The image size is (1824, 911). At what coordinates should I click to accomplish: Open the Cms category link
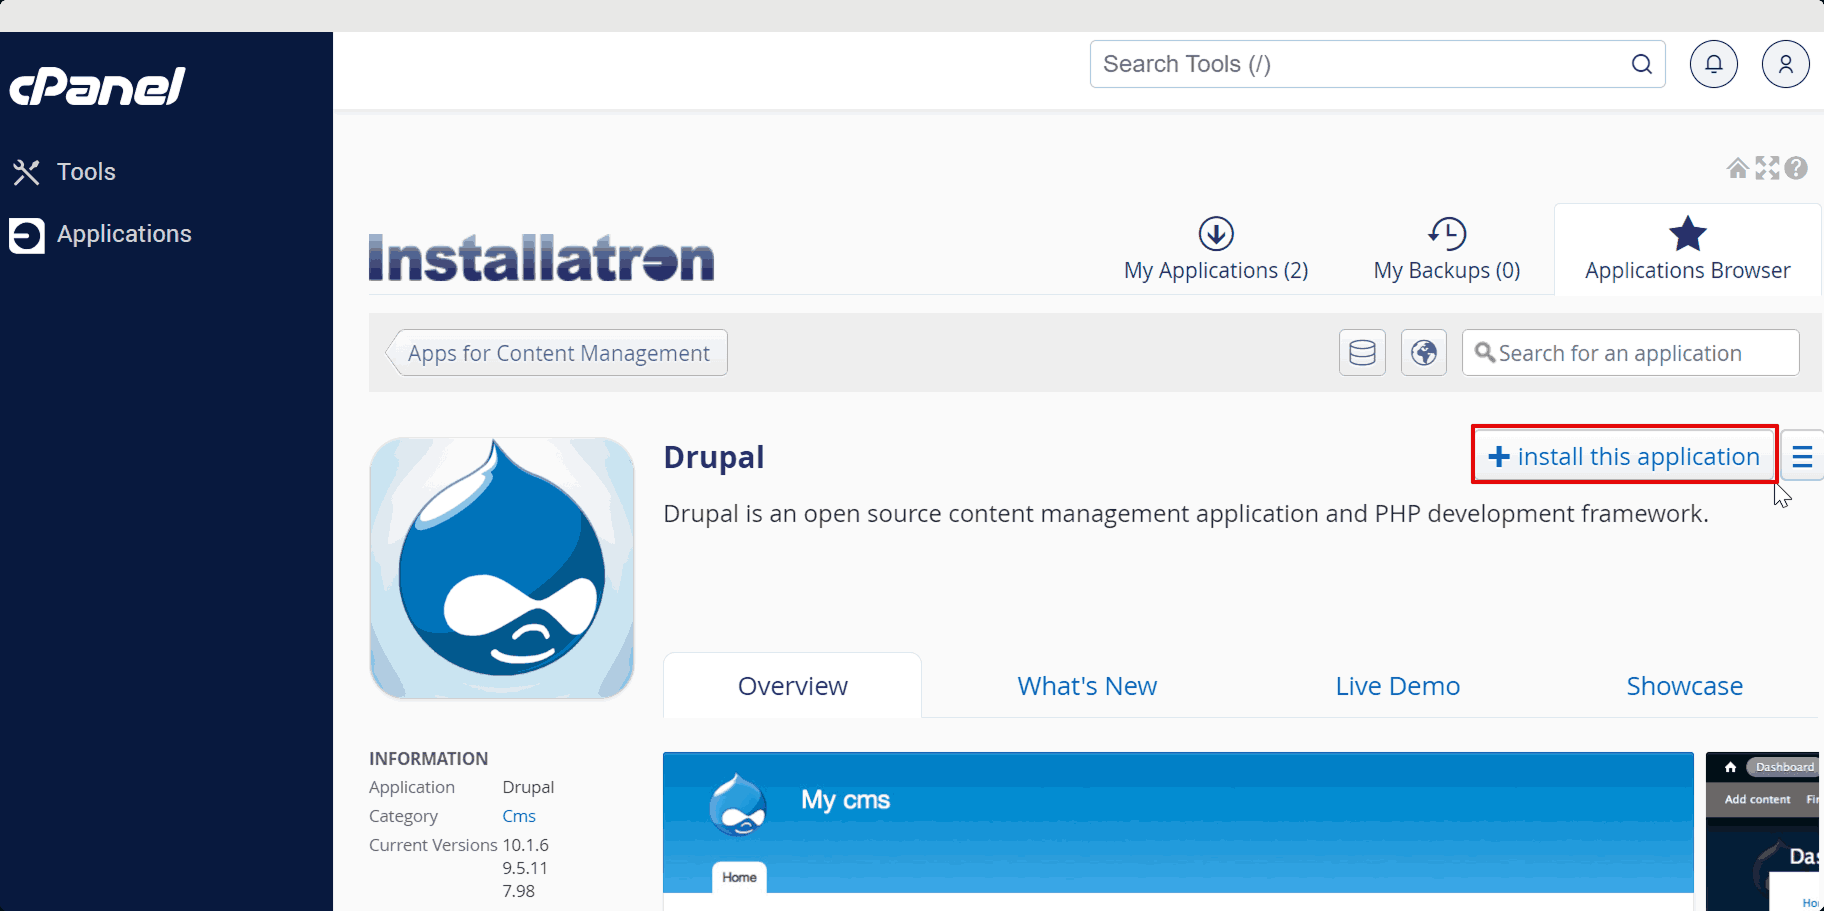518,815
